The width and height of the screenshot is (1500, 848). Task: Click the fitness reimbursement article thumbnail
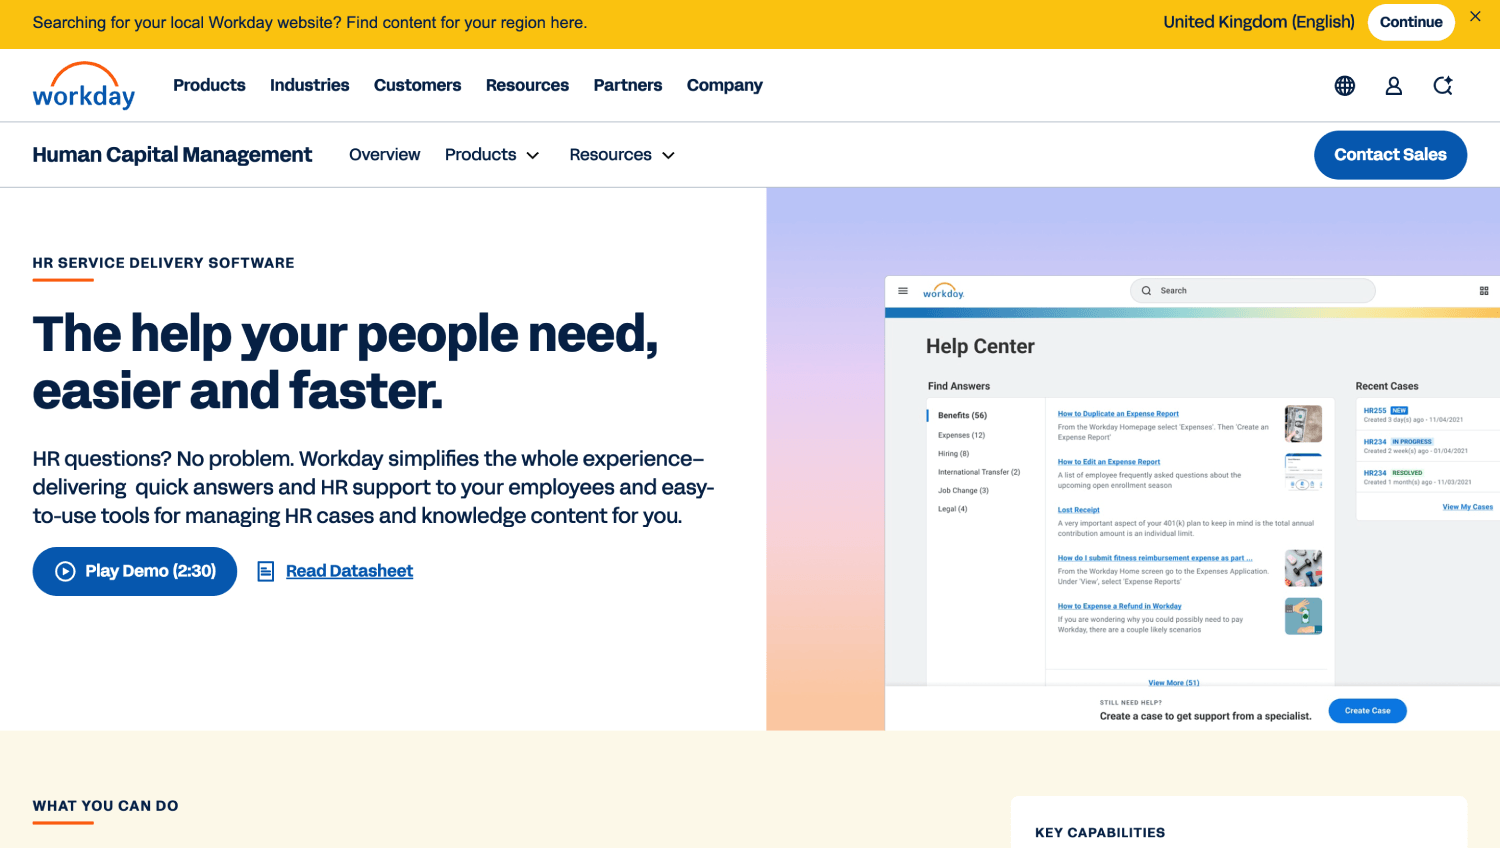(1303, 568)
